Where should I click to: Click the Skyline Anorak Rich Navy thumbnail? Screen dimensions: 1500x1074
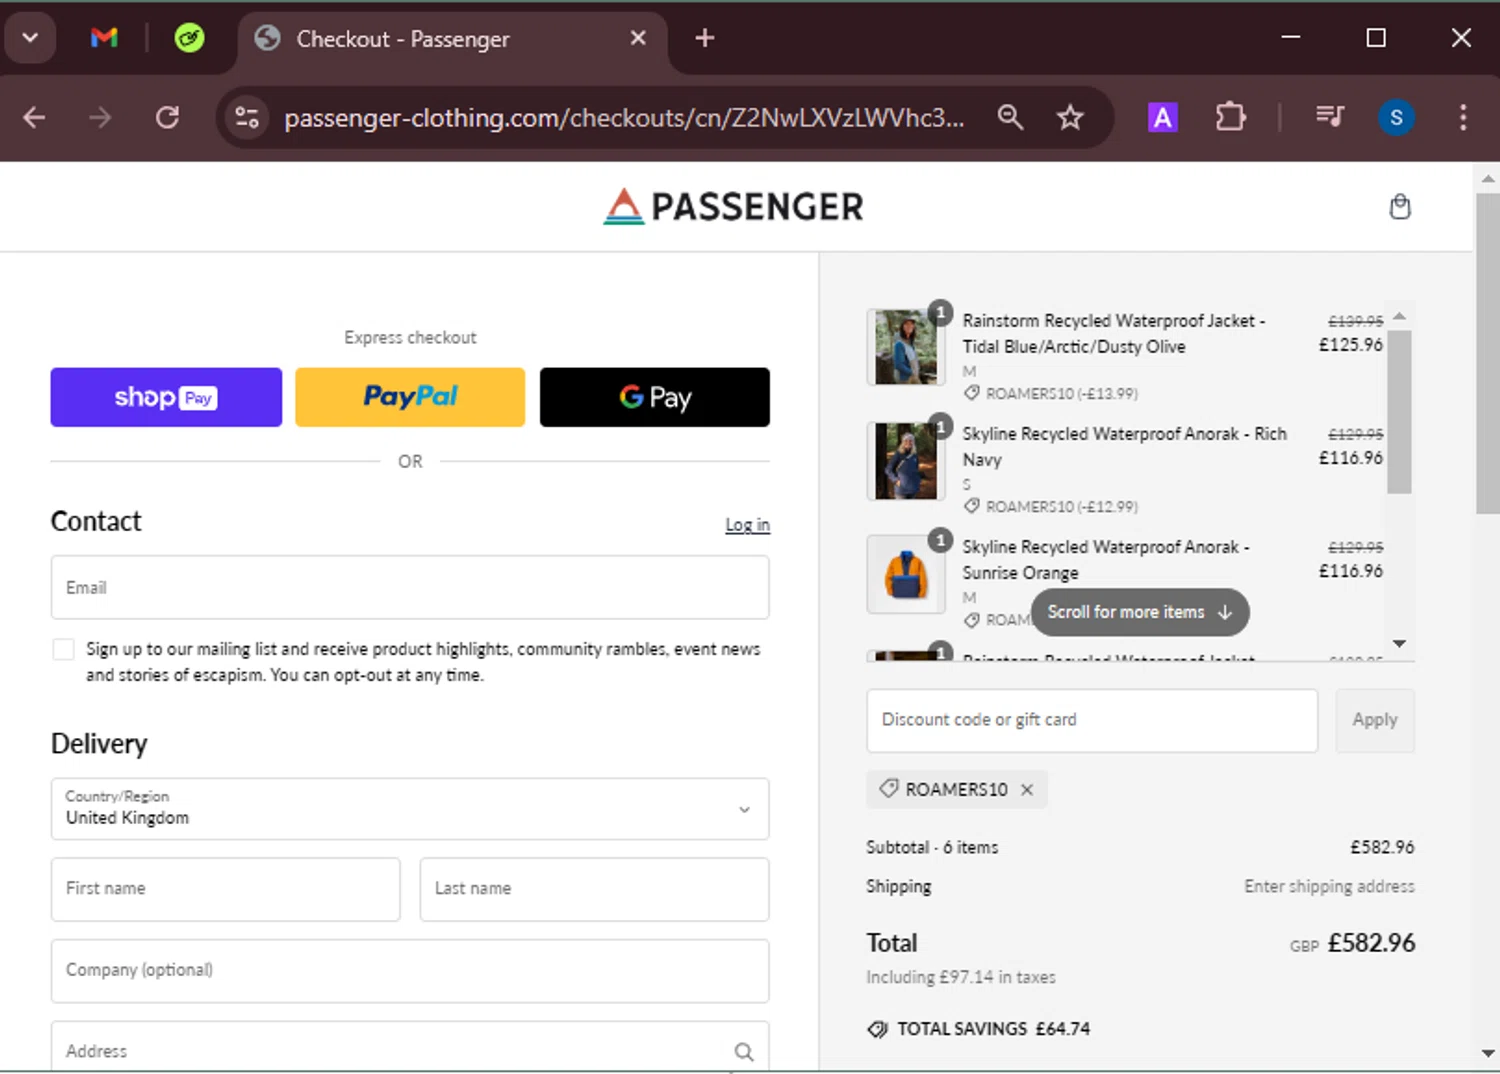click(x=906, y=460)
